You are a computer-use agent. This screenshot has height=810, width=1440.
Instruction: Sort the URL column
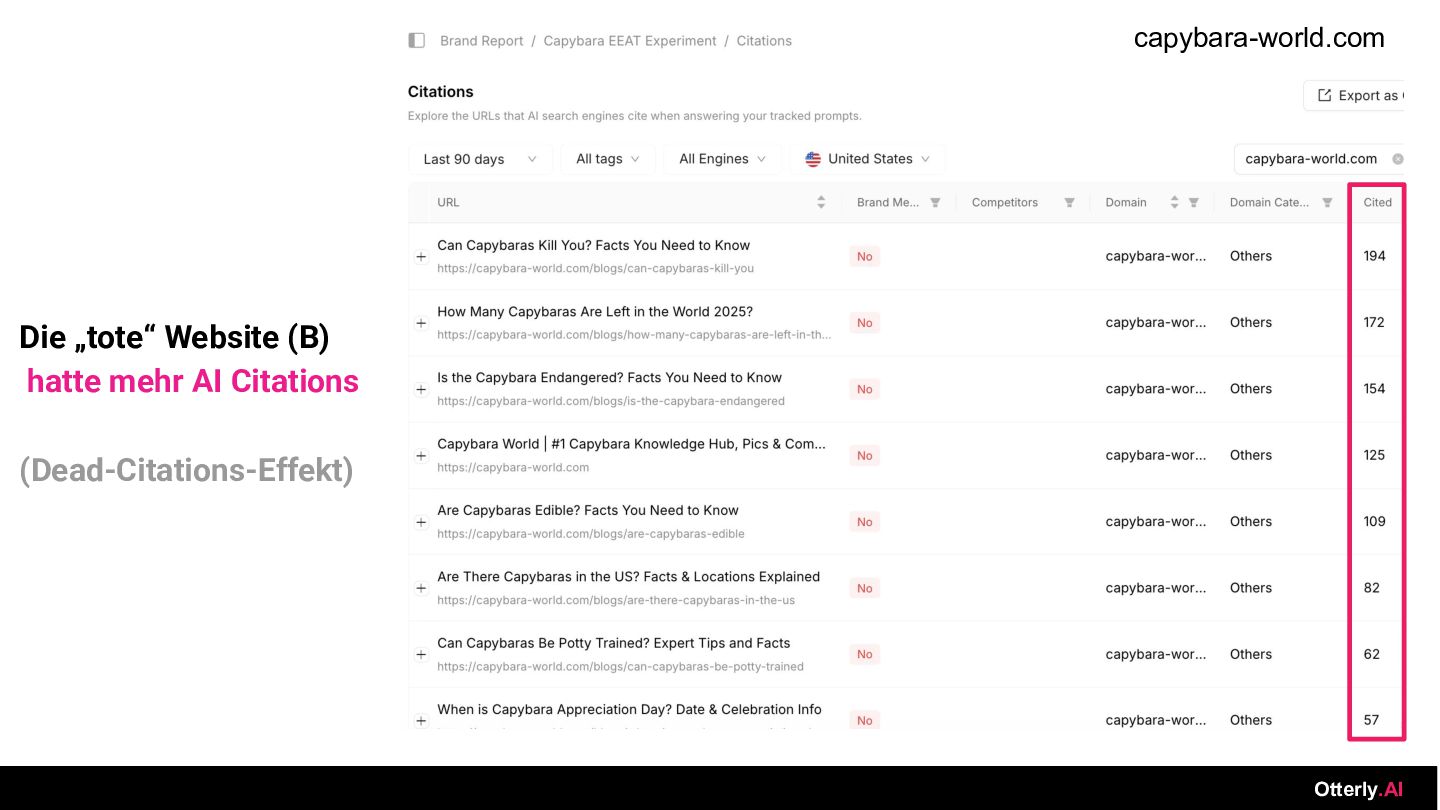point(821,202)
